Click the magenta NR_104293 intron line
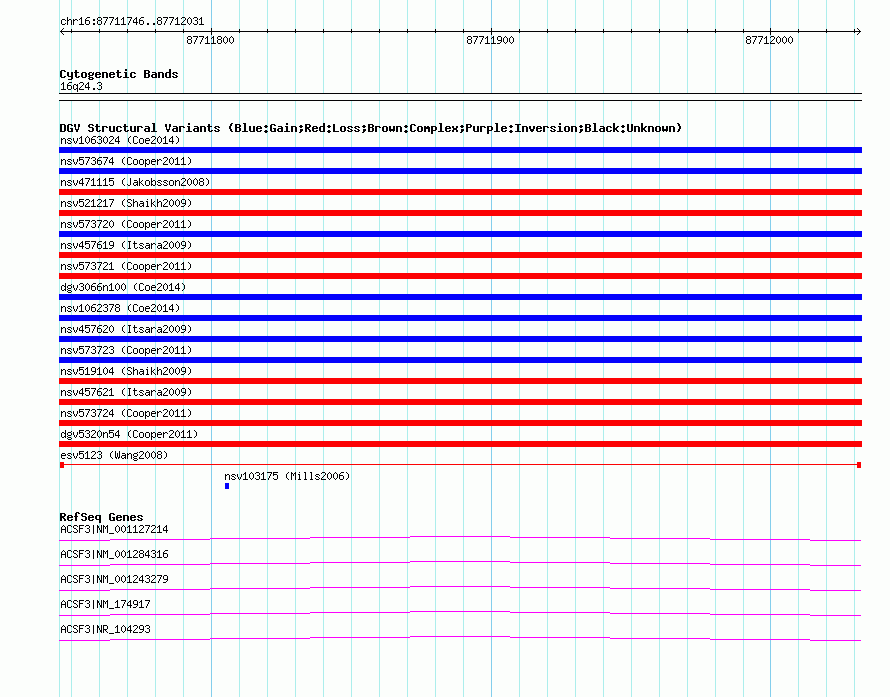Image resolution: width=890 pixels, height=697 pixels. (460, 637)
